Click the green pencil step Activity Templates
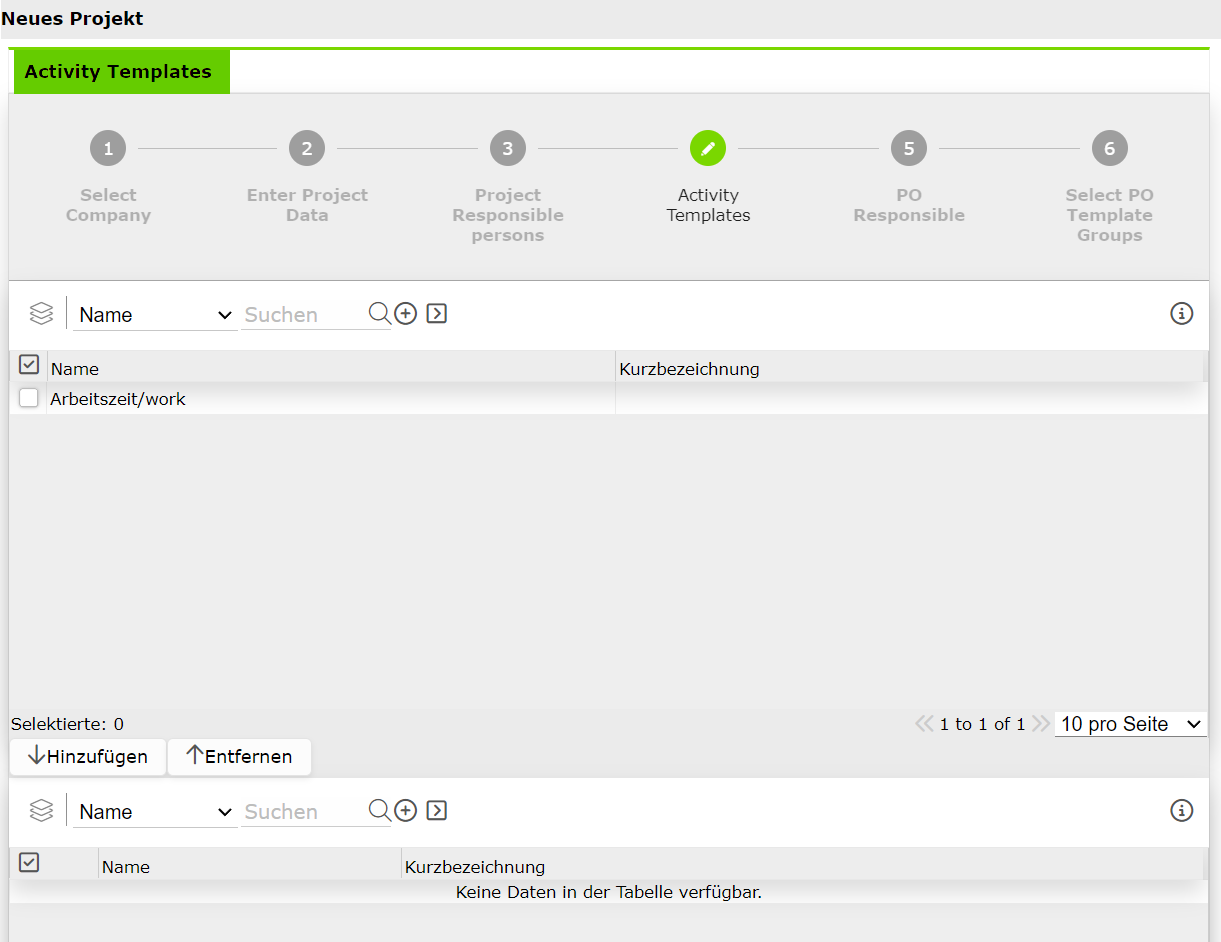 [x=708, y=149]
